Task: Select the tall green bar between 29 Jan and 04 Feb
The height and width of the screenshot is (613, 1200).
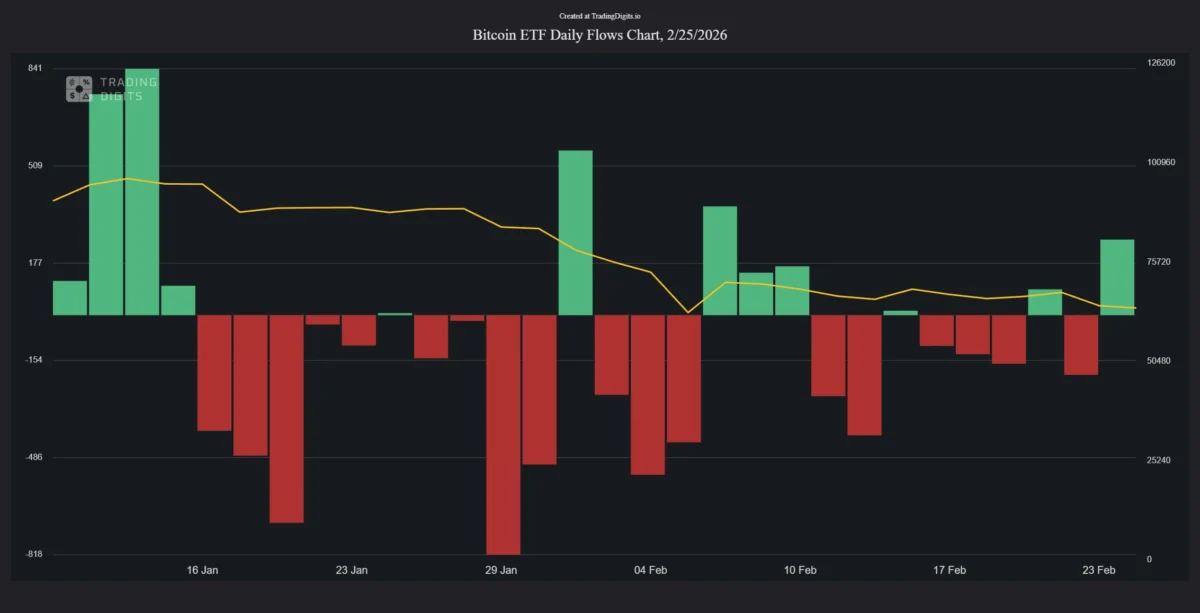Action: click(x=575, y=232)
